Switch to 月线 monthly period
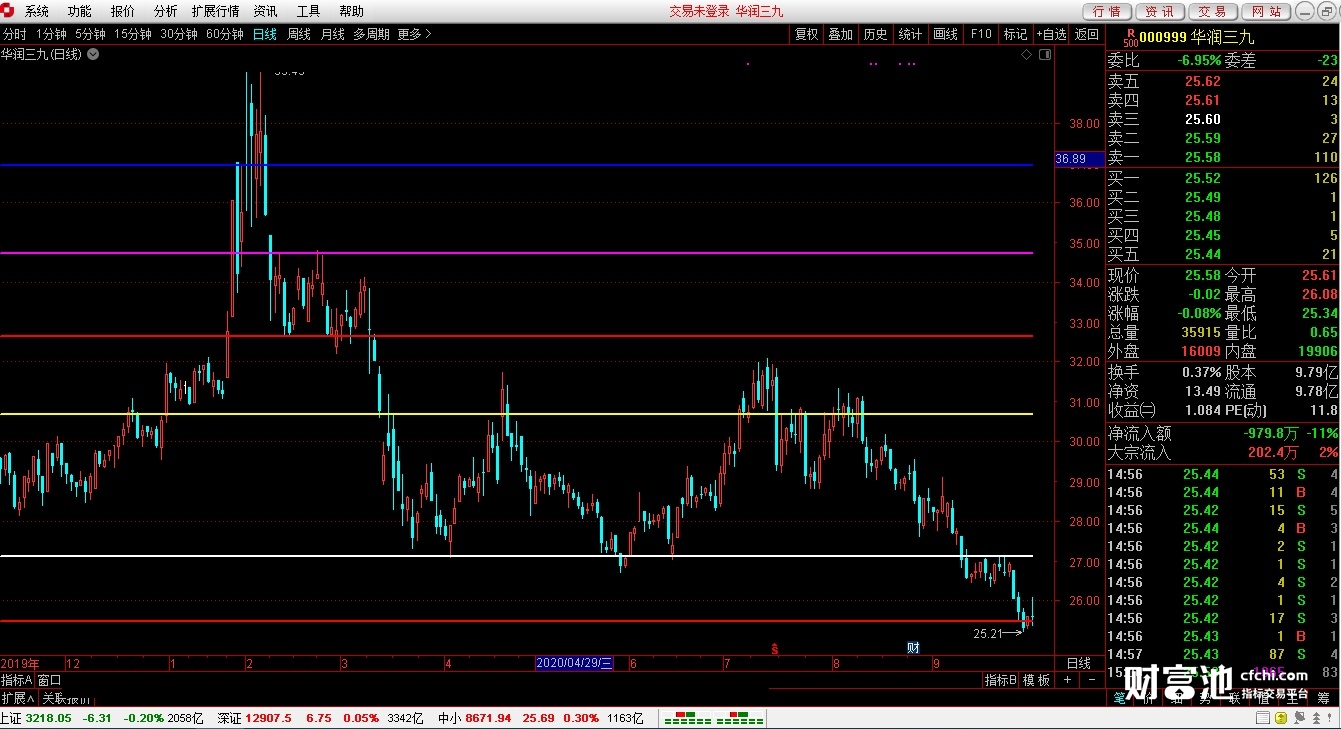1341x729 pixels. pyautogui.click(x=333, y=34)
